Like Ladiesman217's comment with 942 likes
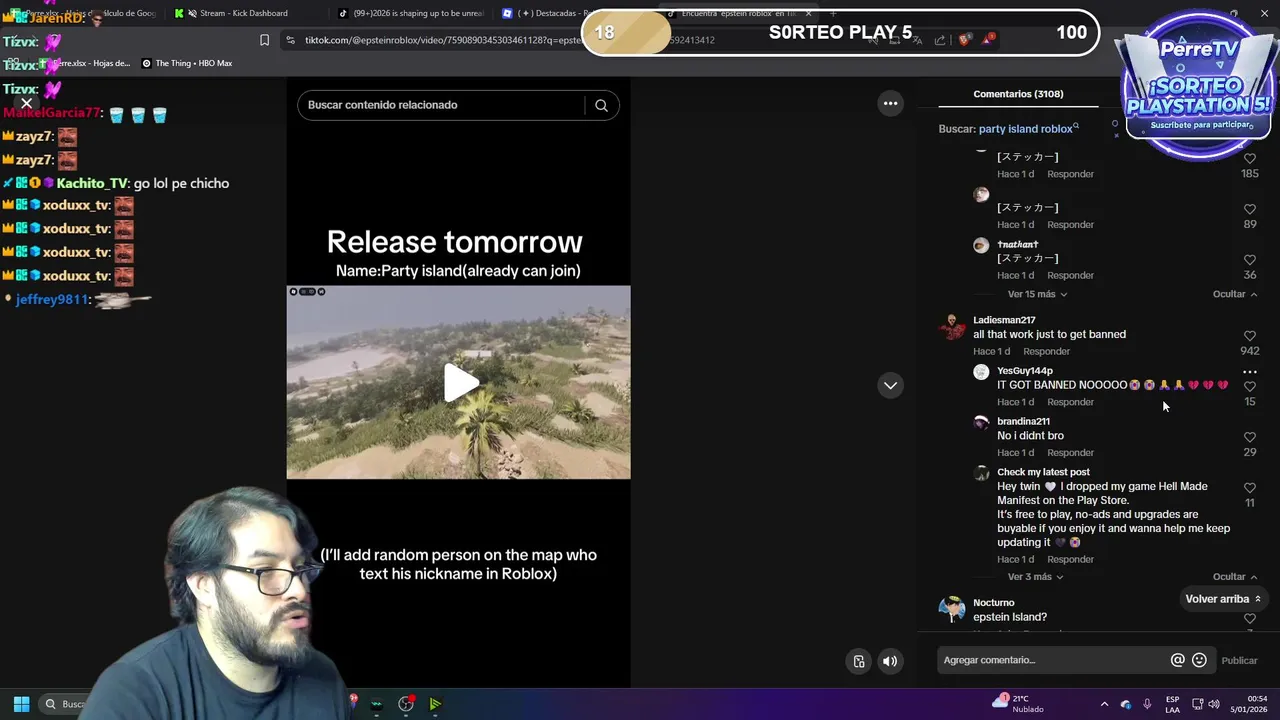1280x720 pixels. pos(1249,336)
